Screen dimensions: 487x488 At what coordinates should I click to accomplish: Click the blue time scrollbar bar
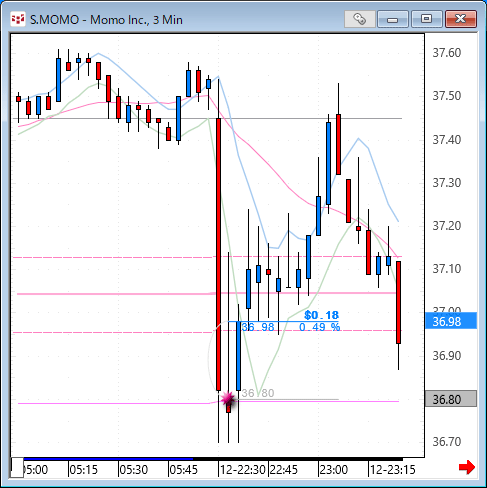tap(108, 459)
